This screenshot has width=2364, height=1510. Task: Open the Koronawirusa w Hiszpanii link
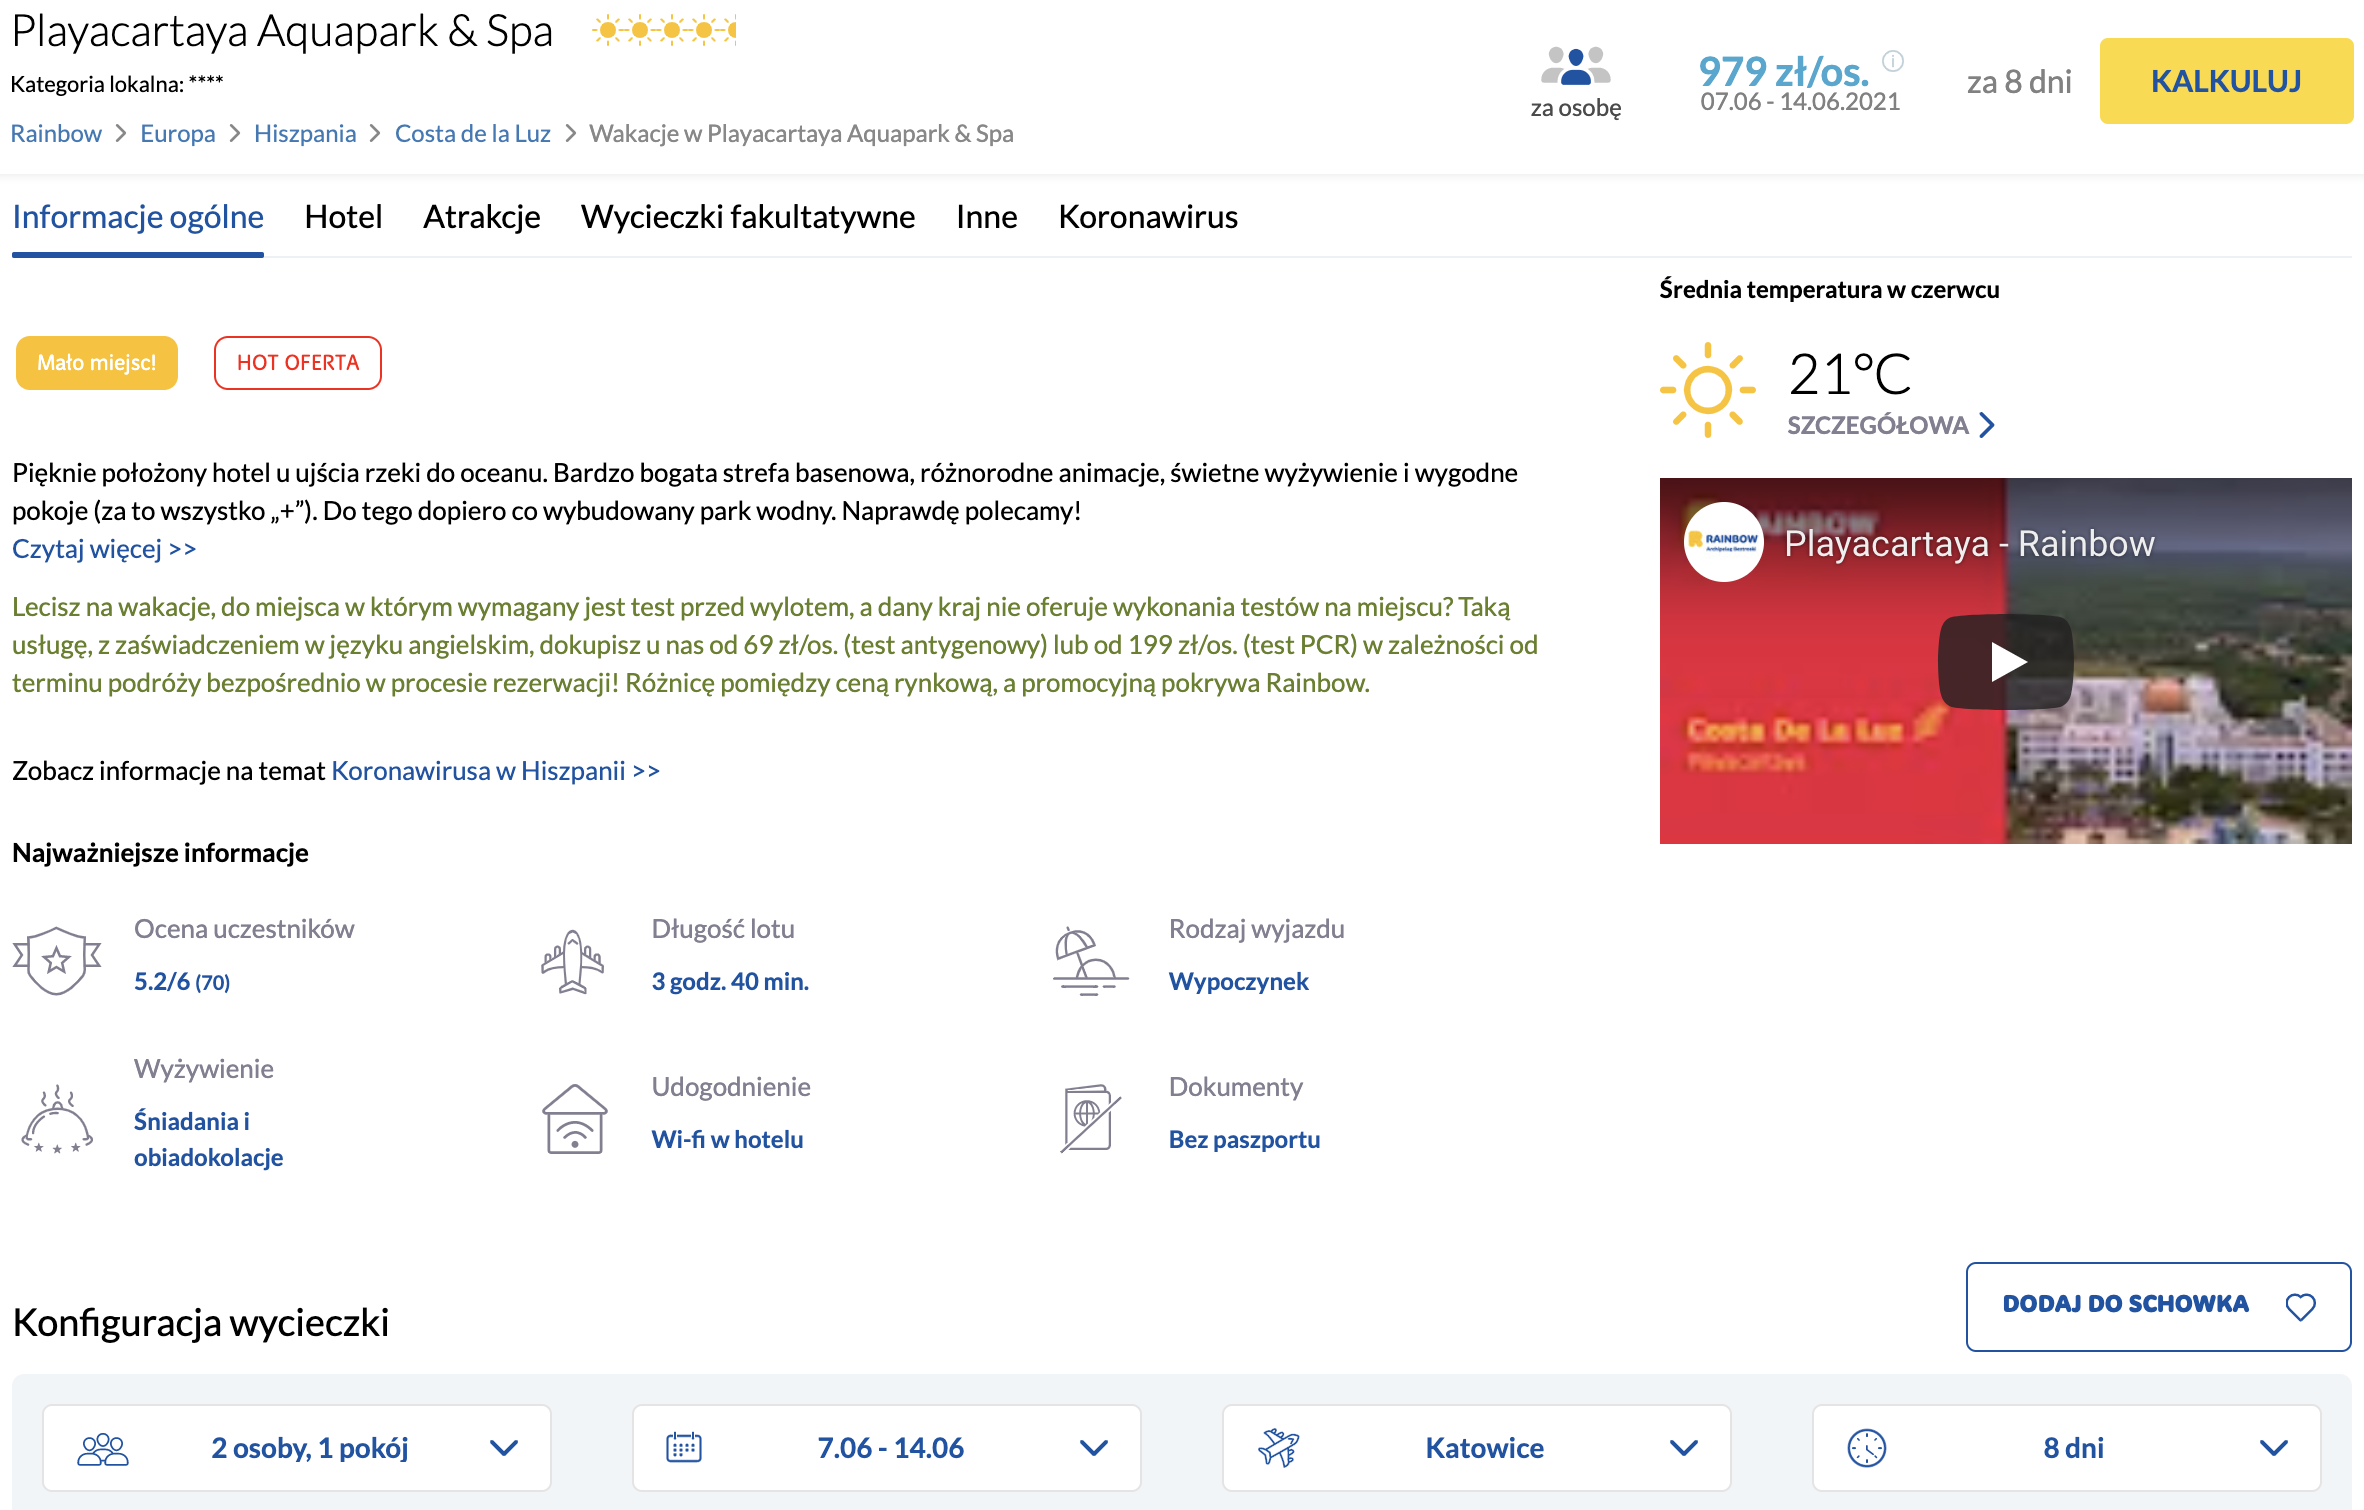(495, 771)
